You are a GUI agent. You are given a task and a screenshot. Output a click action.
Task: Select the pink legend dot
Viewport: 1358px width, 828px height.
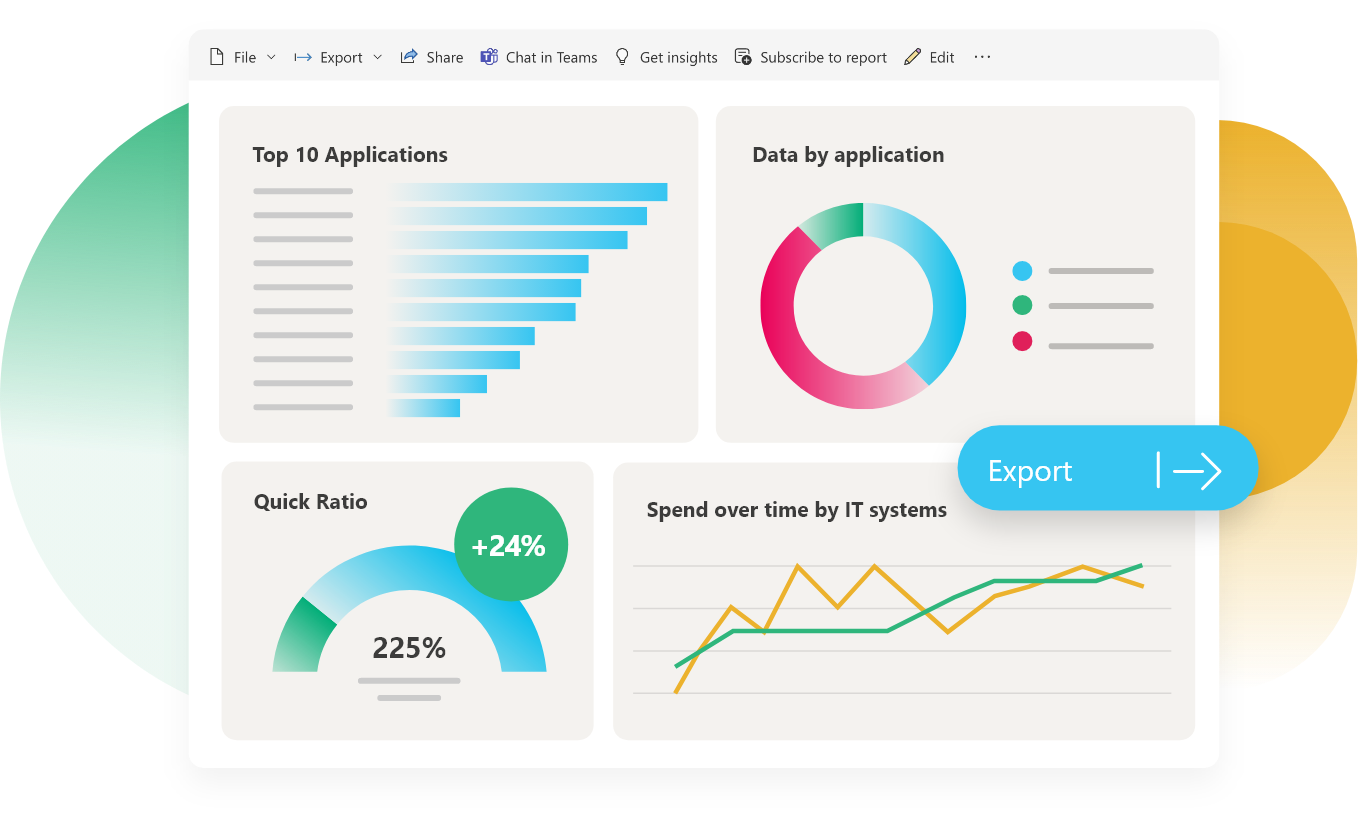(1022, 342)
